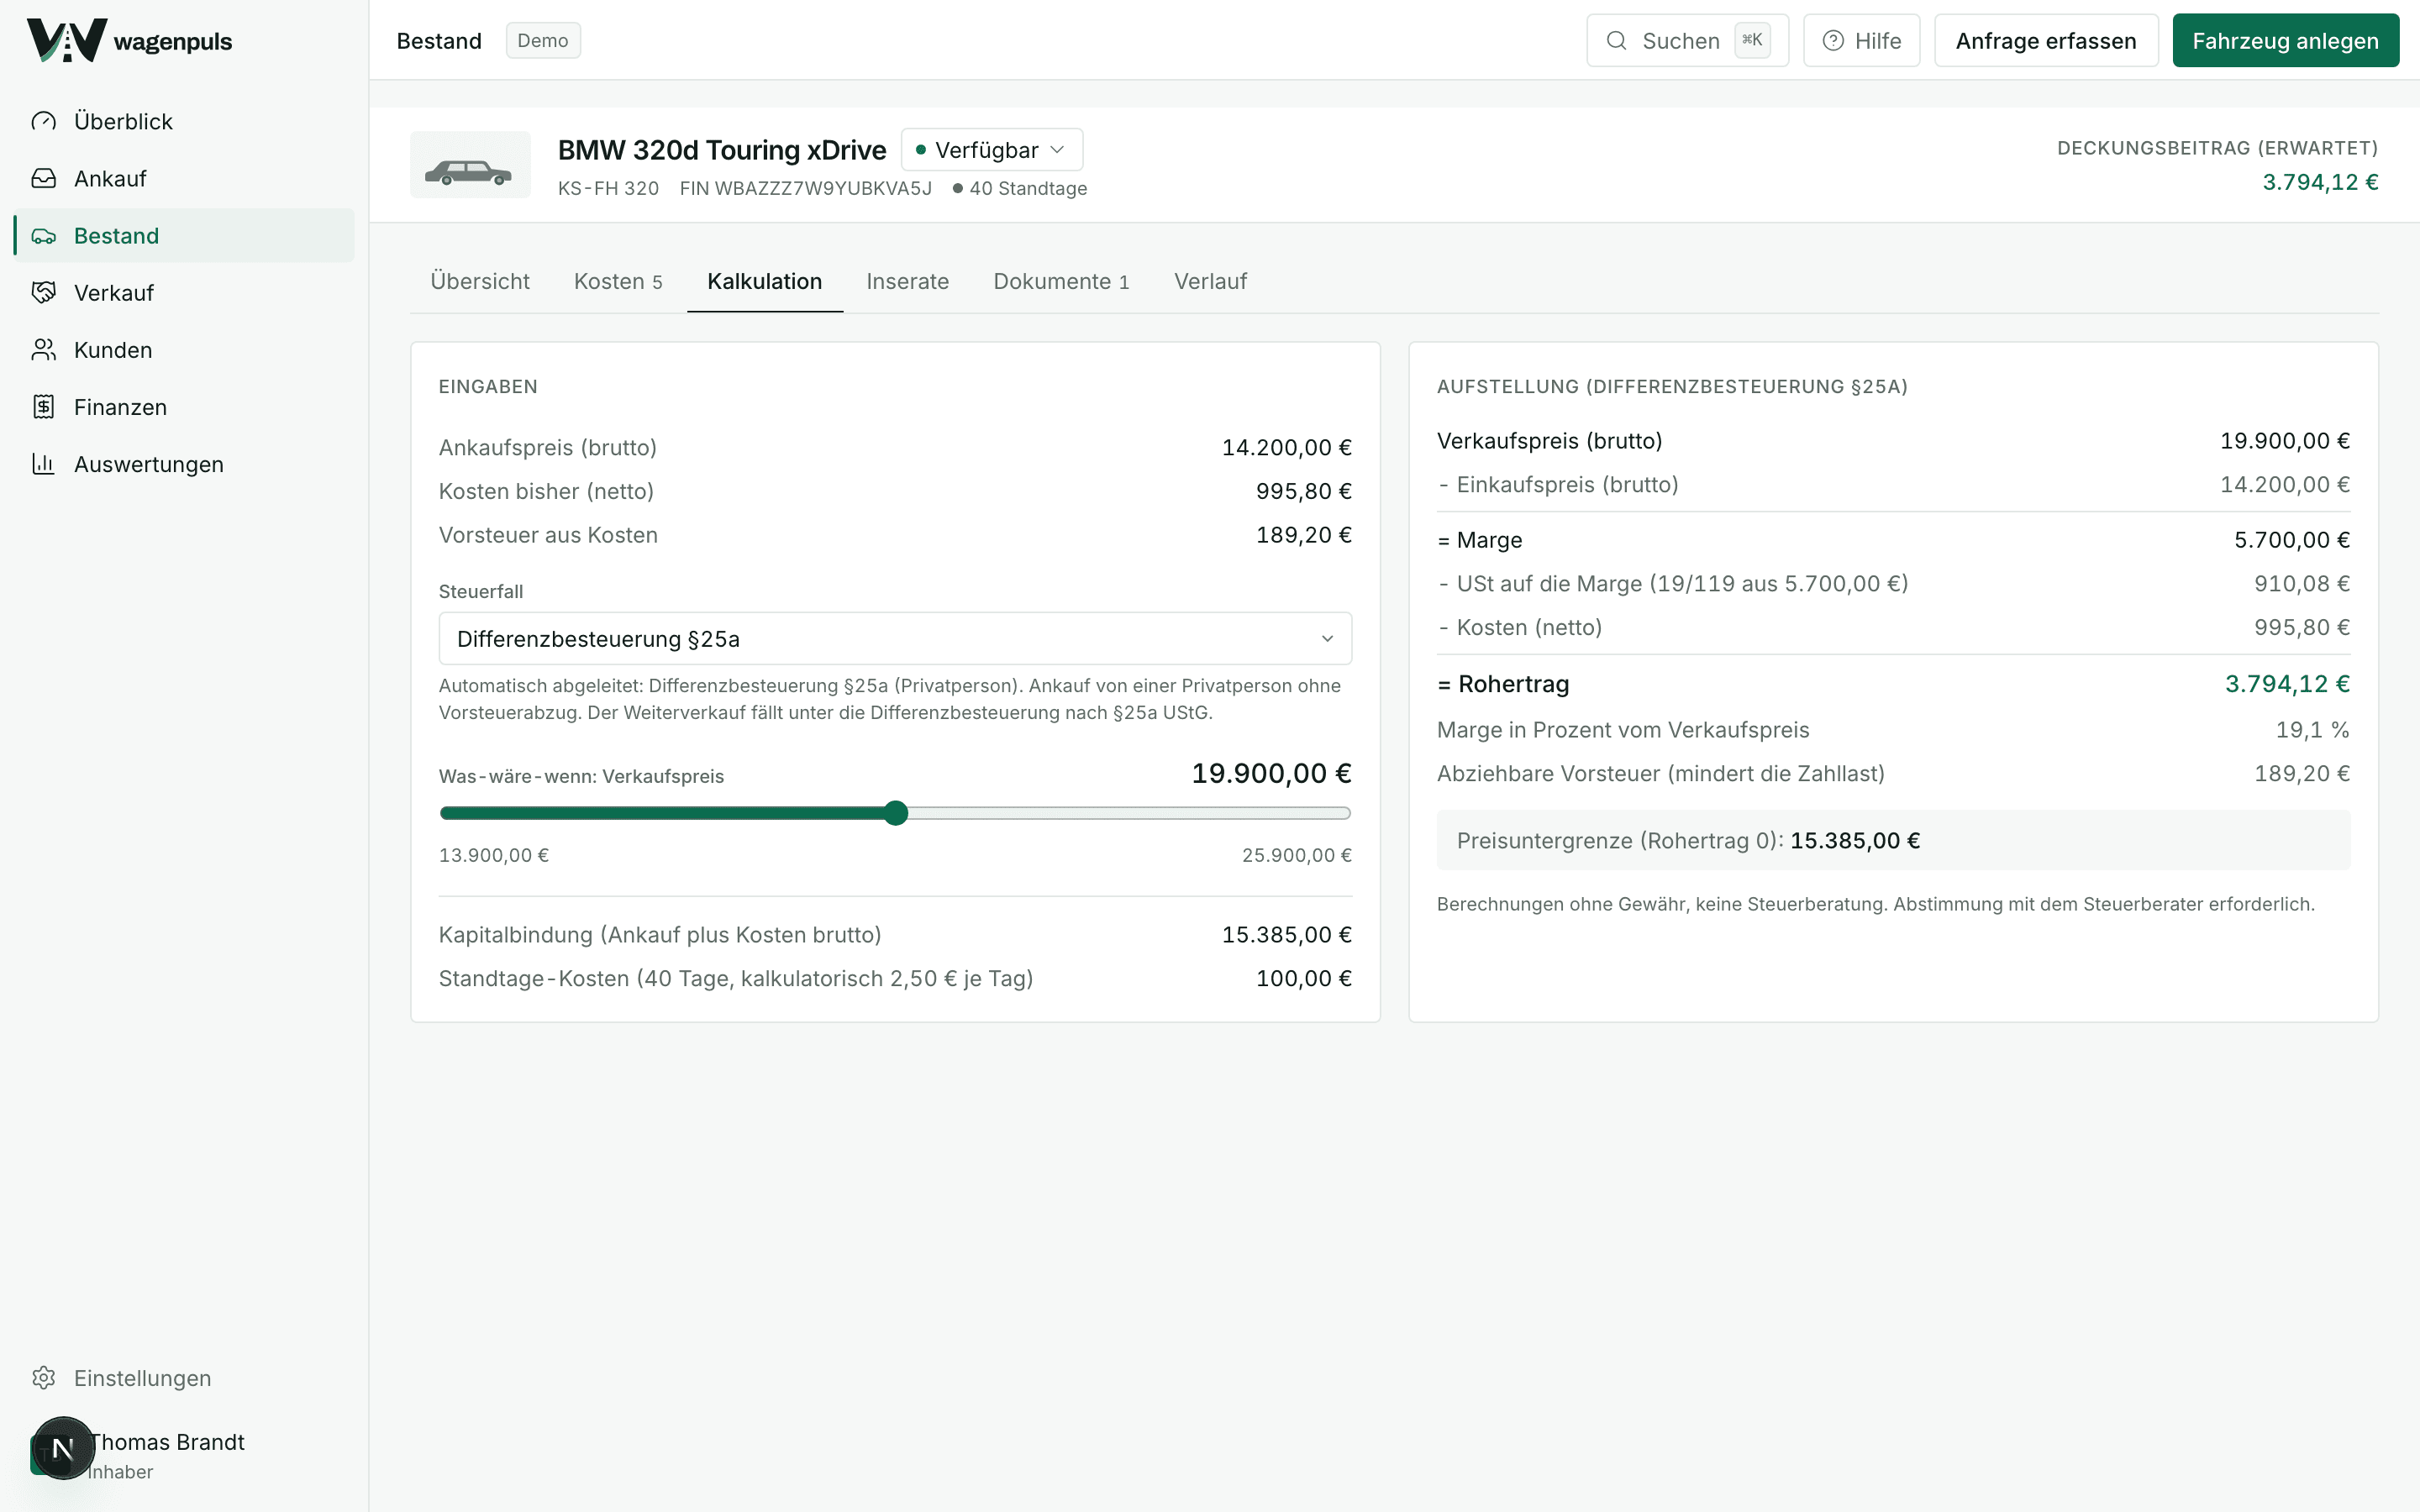This screenshot has width=2420, height=1512.
Task: Click the question mark Hilfe icon
Action: point(1833,41)
